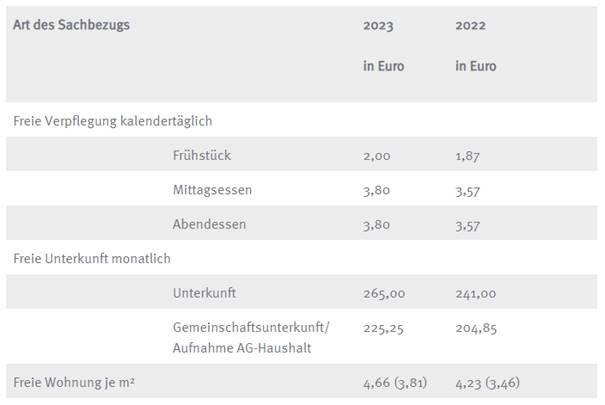Click the Abendessen row label
The width and height of the screenshot is (605, 405).
209,224
